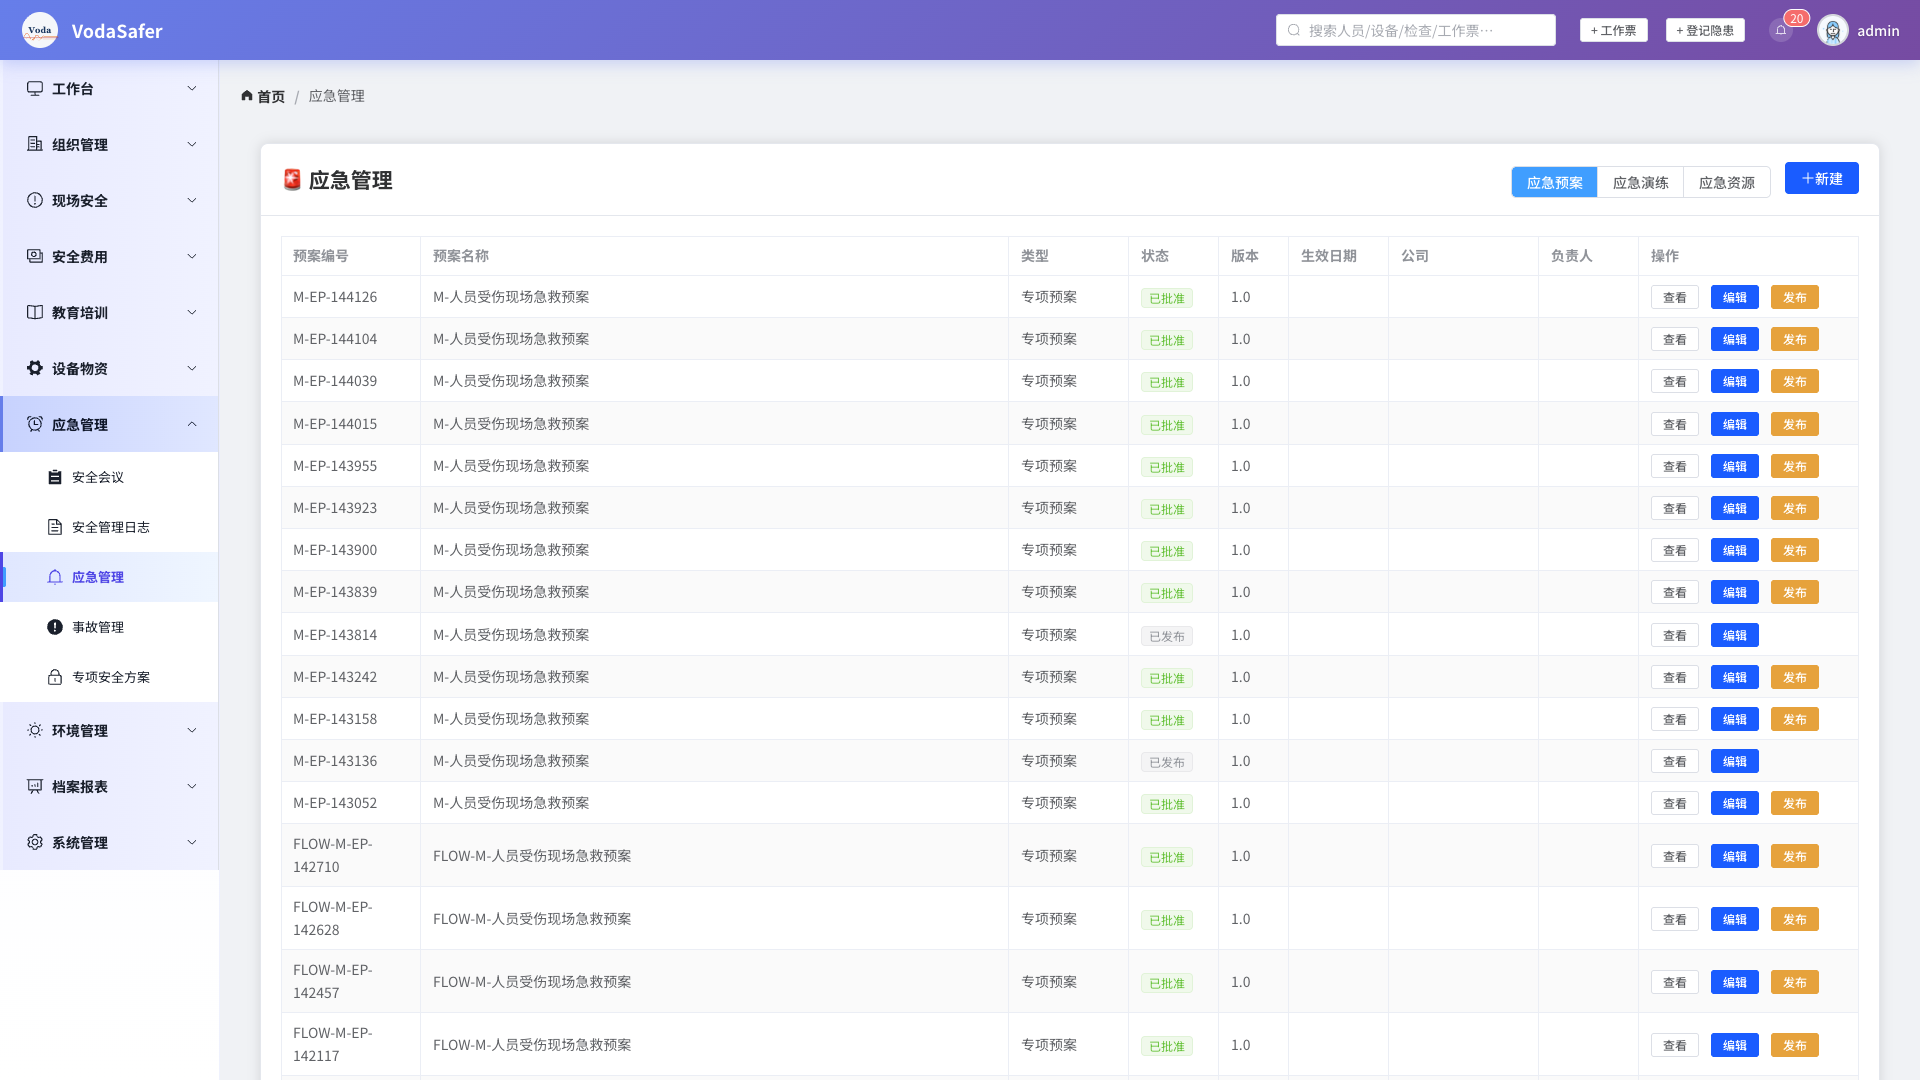This screenshot has height=1080, width=1920.
Task: Collapse the 应急管理 sidebar section
Action: (109, 424)
